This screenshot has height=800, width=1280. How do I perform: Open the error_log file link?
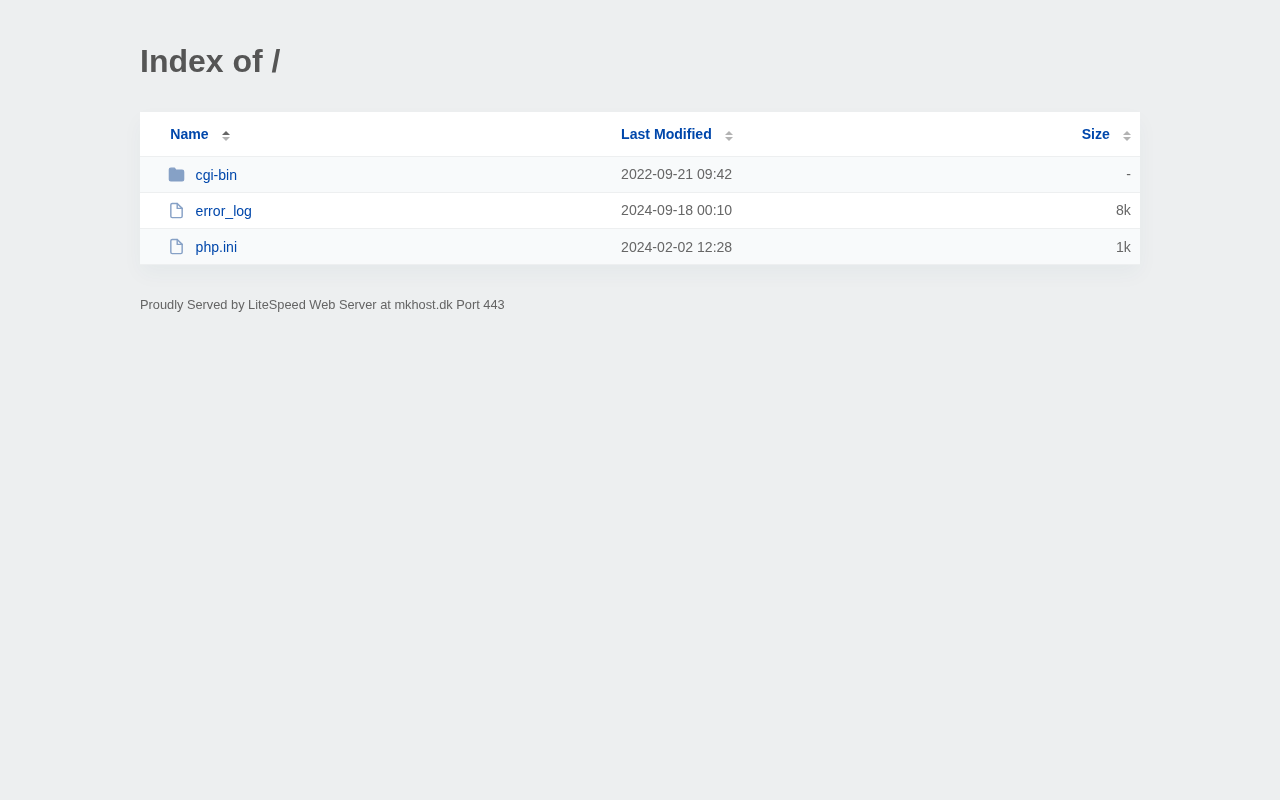pos(224,211)
